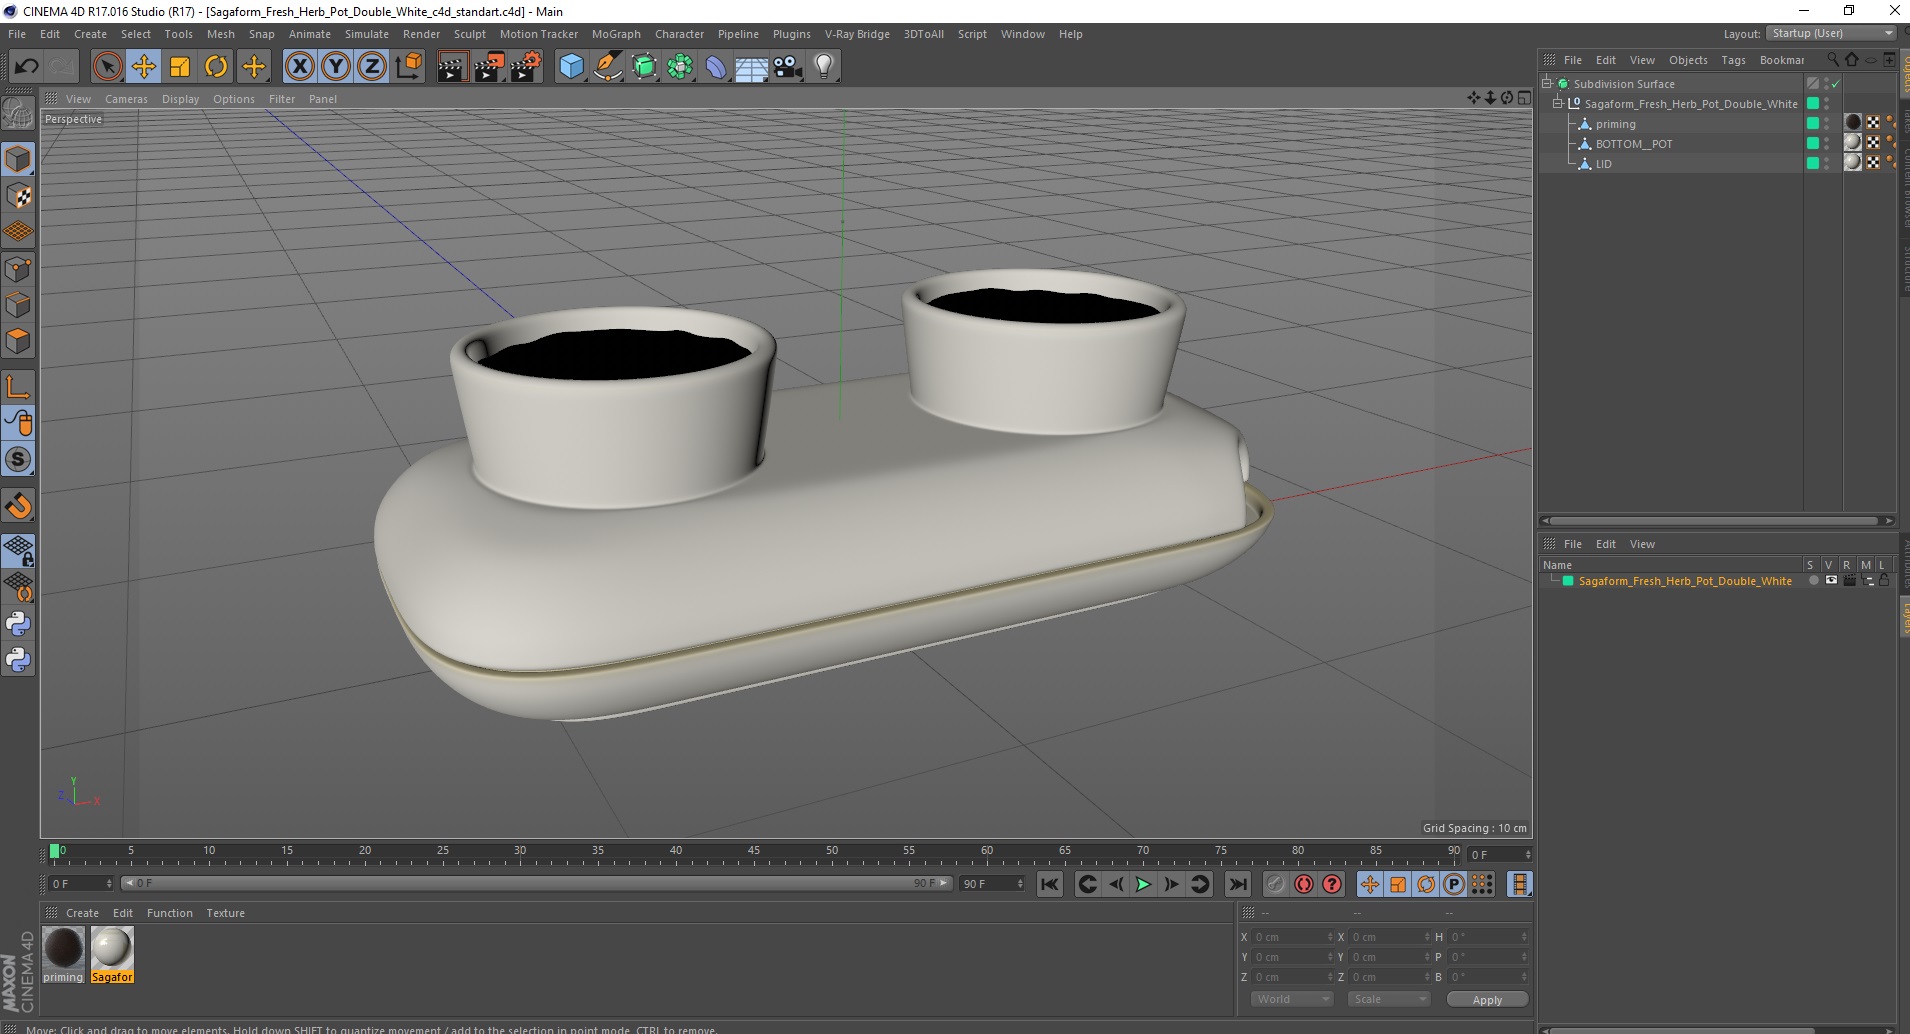Select the priming object in tree
1910x1034 pixels.
coord(1615,124)
